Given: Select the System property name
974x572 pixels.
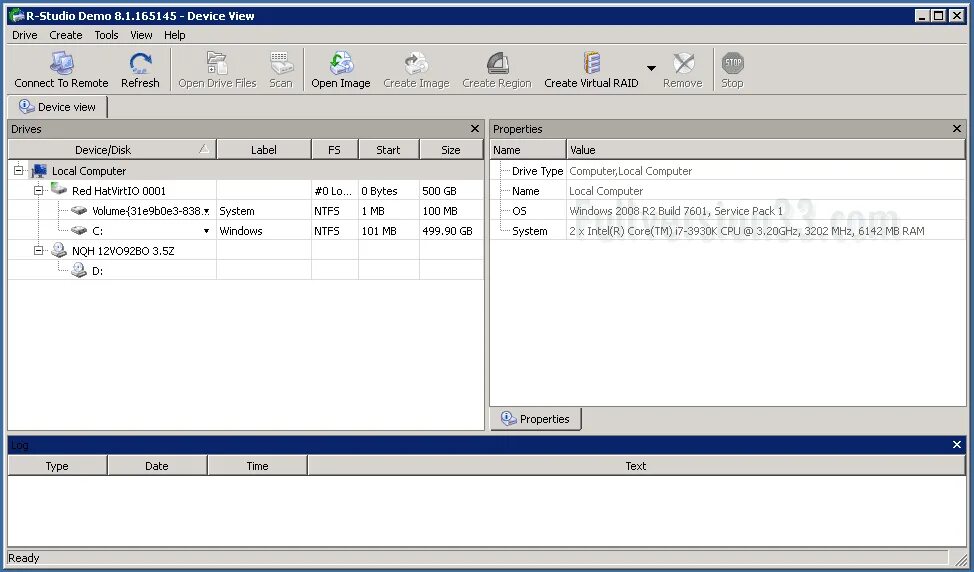Looking at the screenshot, I should (x=530, y=231).
